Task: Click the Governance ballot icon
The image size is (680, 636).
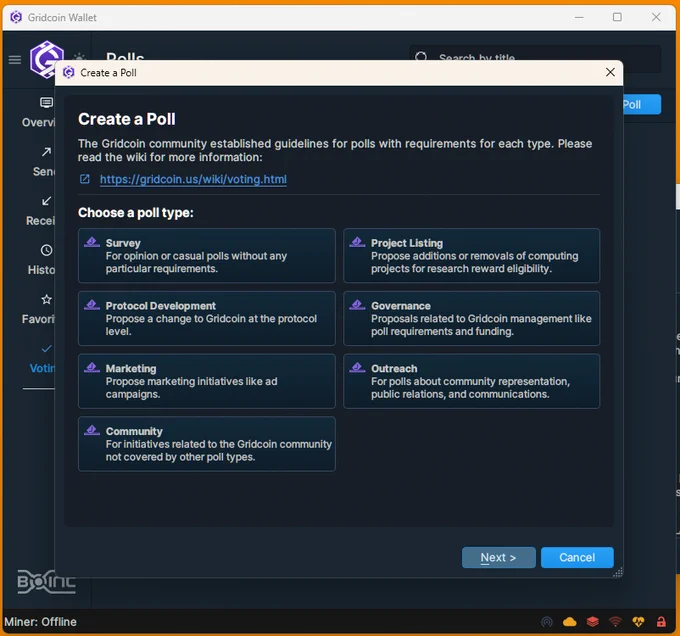Action: coord(357,305)
